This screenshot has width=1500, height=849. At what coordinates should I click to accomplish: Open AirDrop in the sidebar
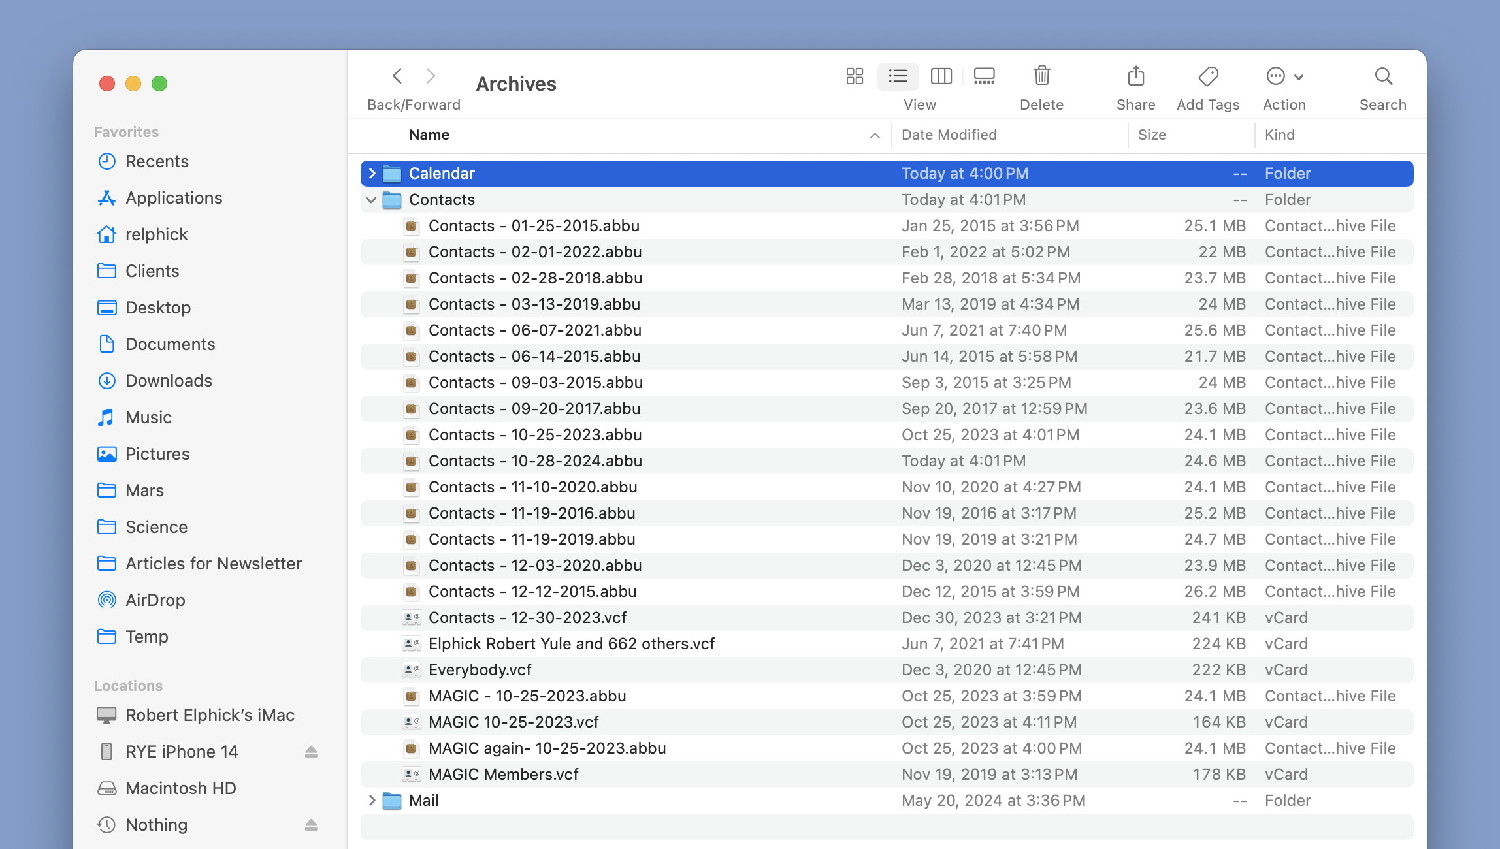[155, 600]
